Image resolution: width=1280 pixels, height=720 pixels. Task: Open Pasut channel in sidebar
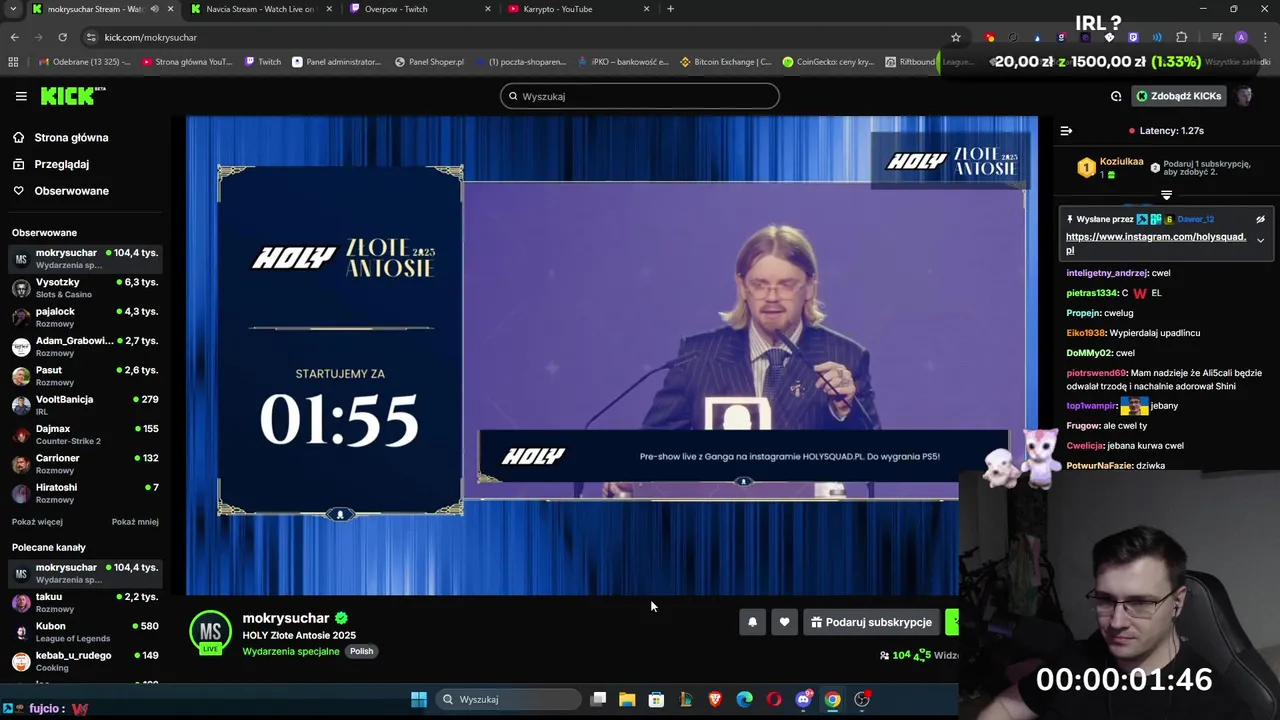click(x=85, y=375)
